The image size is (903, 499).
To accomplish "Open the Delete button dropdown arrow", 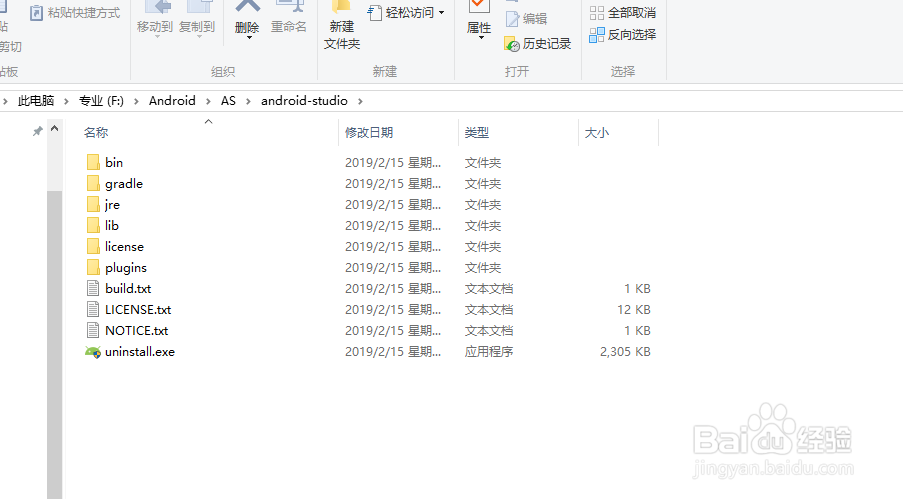I will (249, 37).
